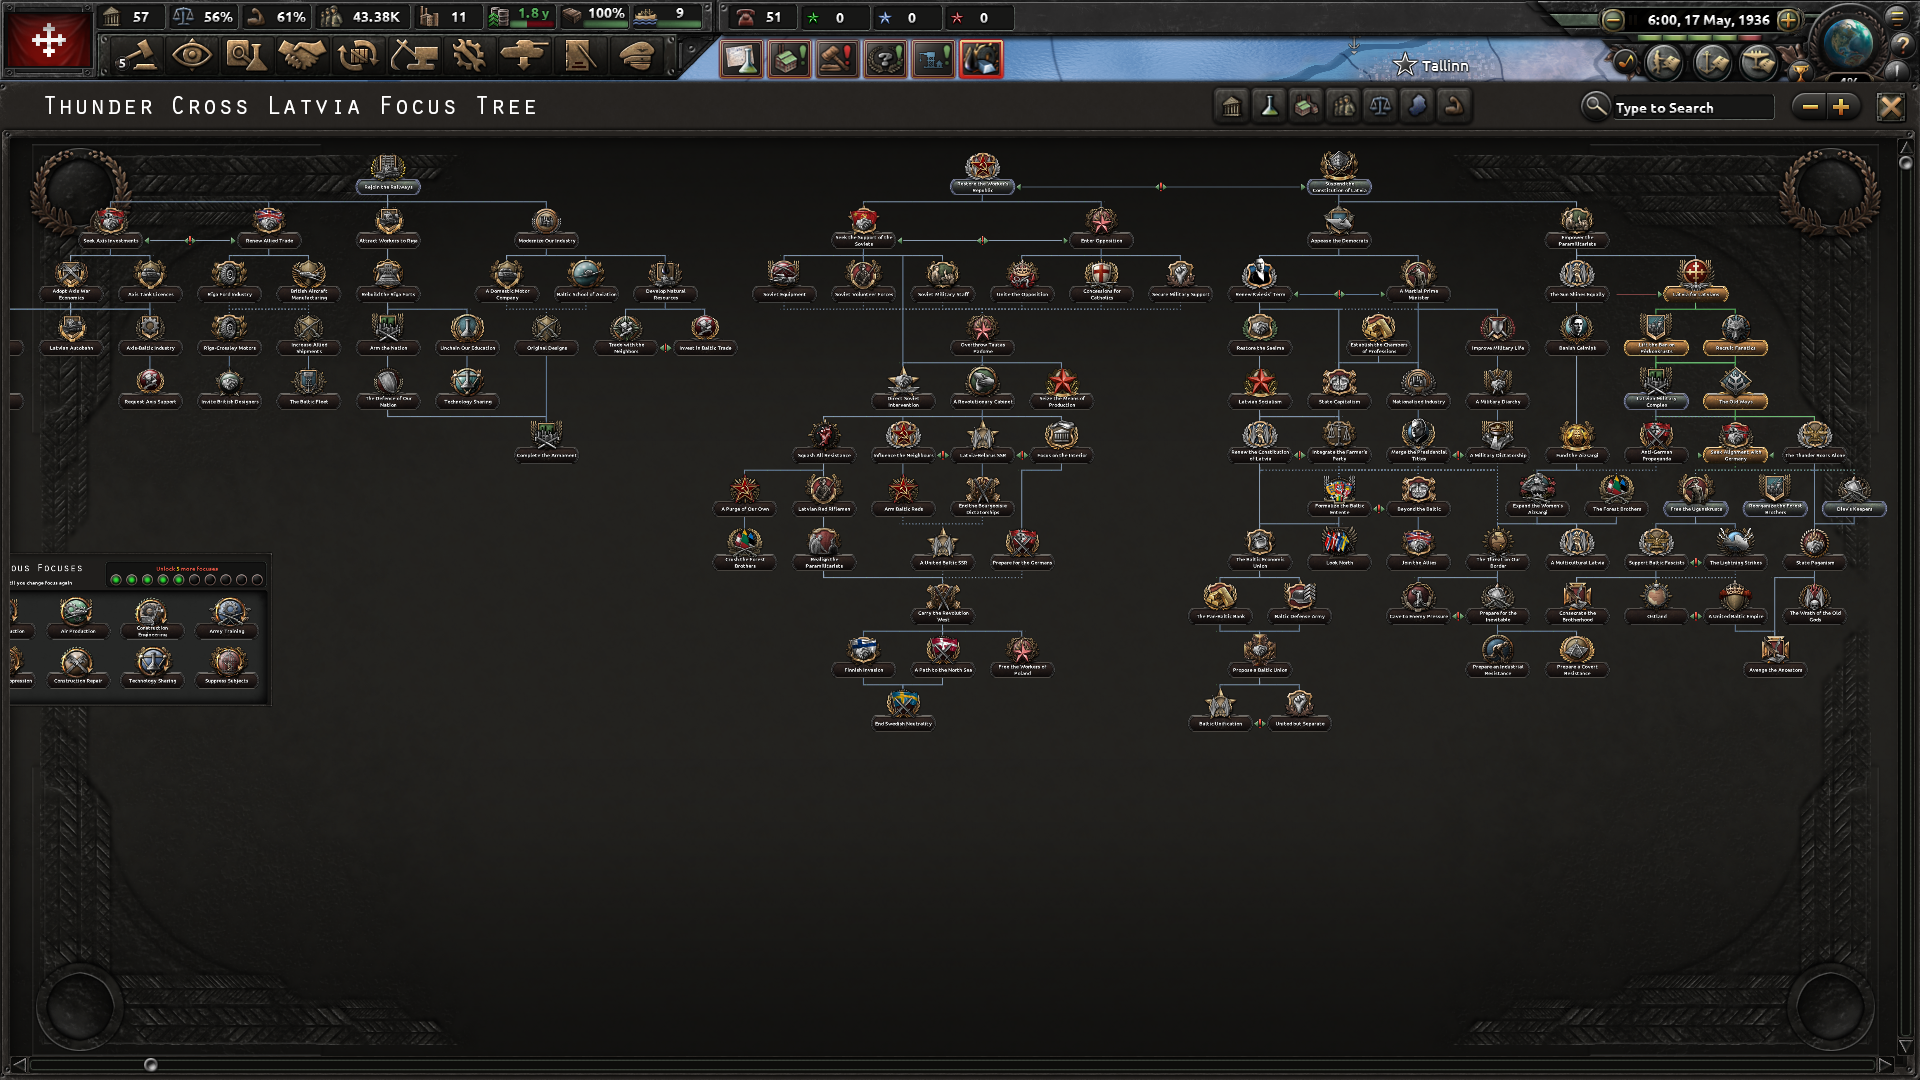Open the Logistics menu

[x=580, y=56]
